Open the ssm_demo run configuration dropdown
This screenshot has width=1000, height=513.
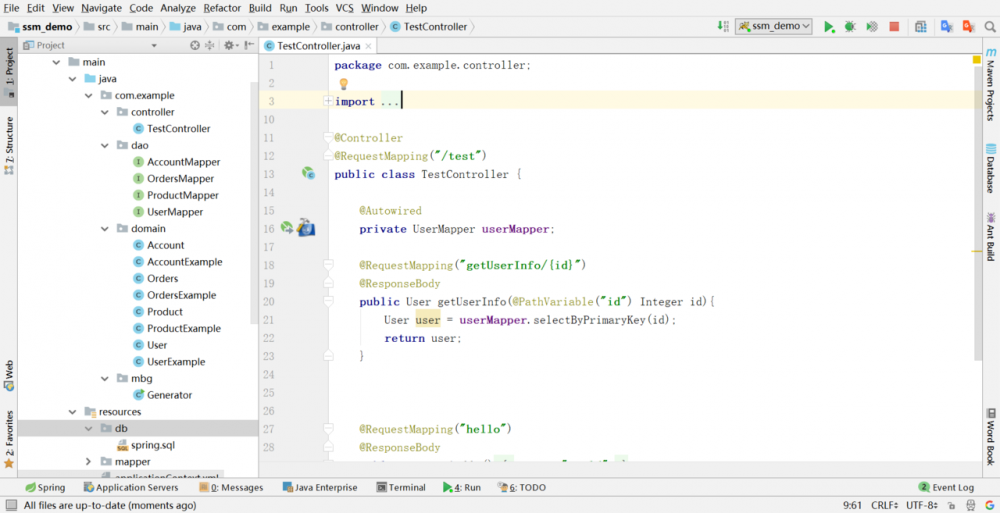(x=774, y=27)
